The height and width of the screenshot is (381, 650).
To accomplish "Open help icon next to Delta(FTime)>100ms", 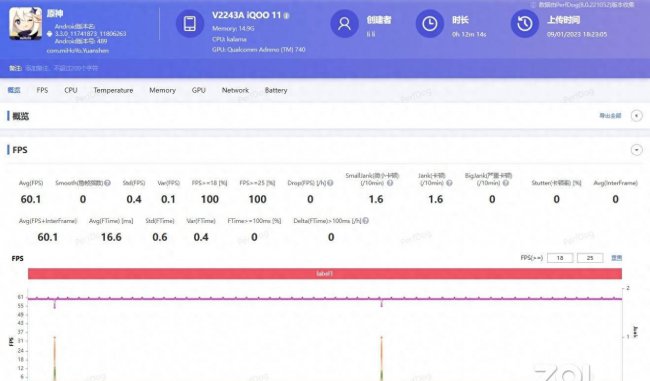I will pos(366,221).
